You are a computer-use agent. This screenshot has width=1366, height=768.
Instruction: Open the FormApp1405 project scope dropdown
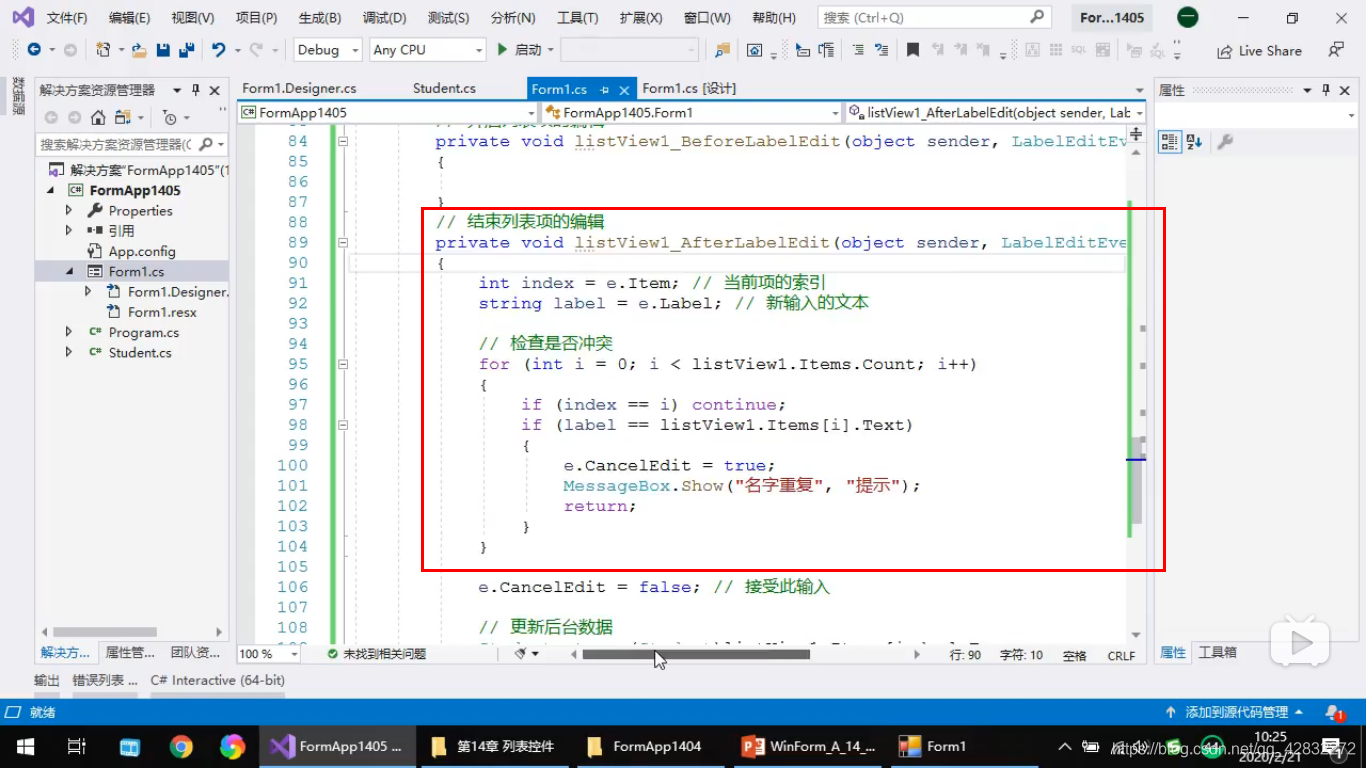click(x=388, y=113)
